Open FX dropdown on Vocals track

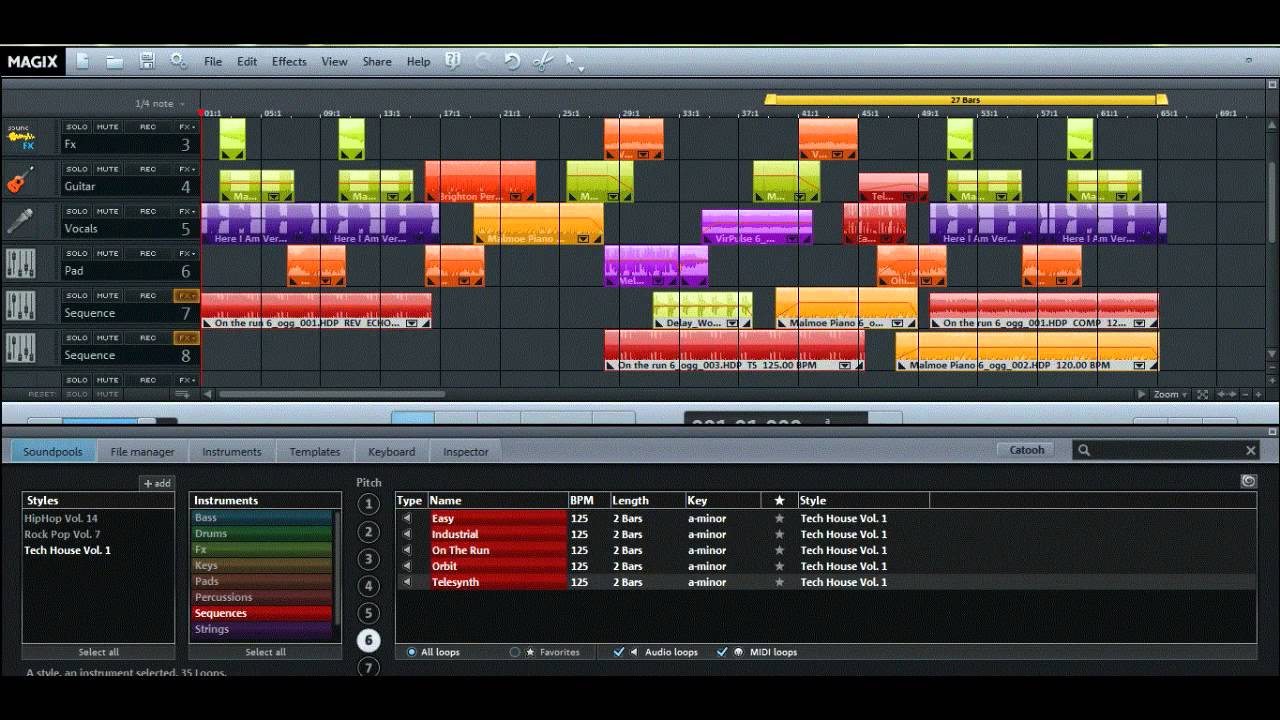tap(187, 211)
